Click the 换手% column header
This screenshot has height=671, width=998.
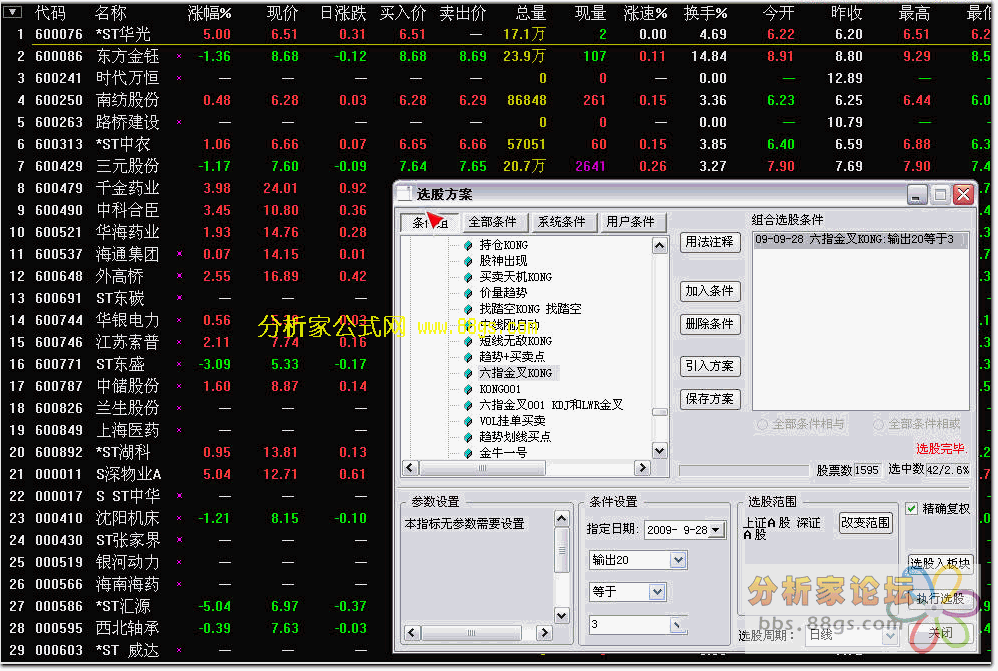point(705,13)
